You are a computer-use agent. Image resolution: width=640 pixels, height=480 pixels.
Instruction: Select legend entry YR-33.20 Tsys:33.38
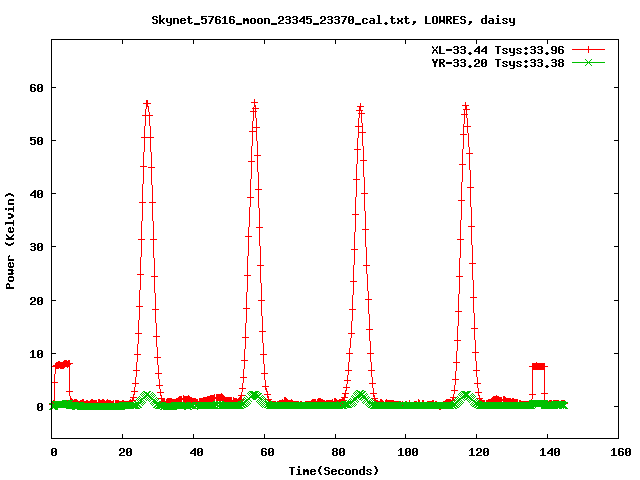[498, 63]
